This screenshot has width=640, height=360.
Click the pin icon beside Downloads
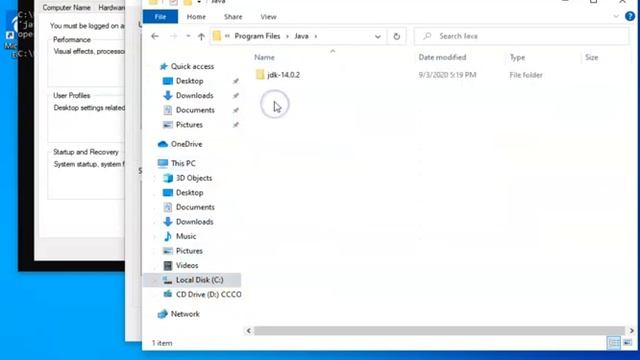click(236, 96)
